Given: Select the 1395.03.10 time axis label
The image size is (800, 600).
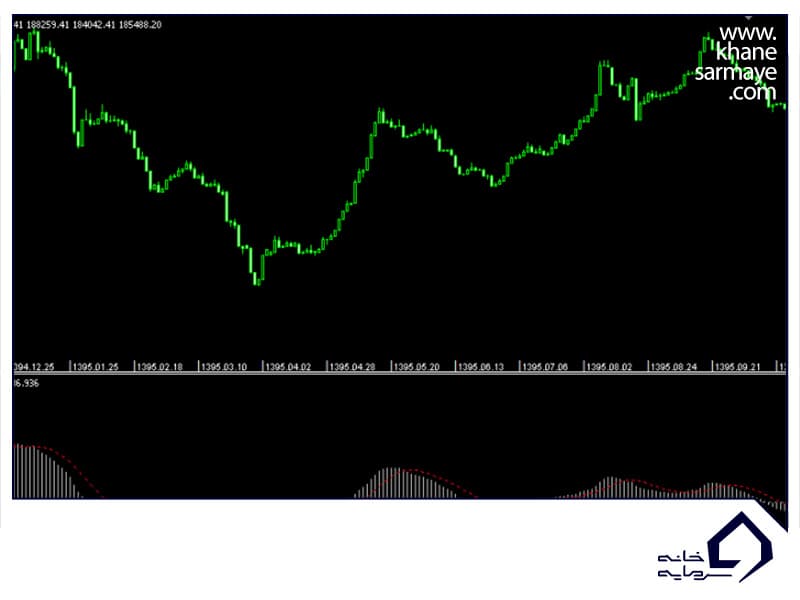Looking at the screenshot, I should pyautogui.click(x=224, y=367).
